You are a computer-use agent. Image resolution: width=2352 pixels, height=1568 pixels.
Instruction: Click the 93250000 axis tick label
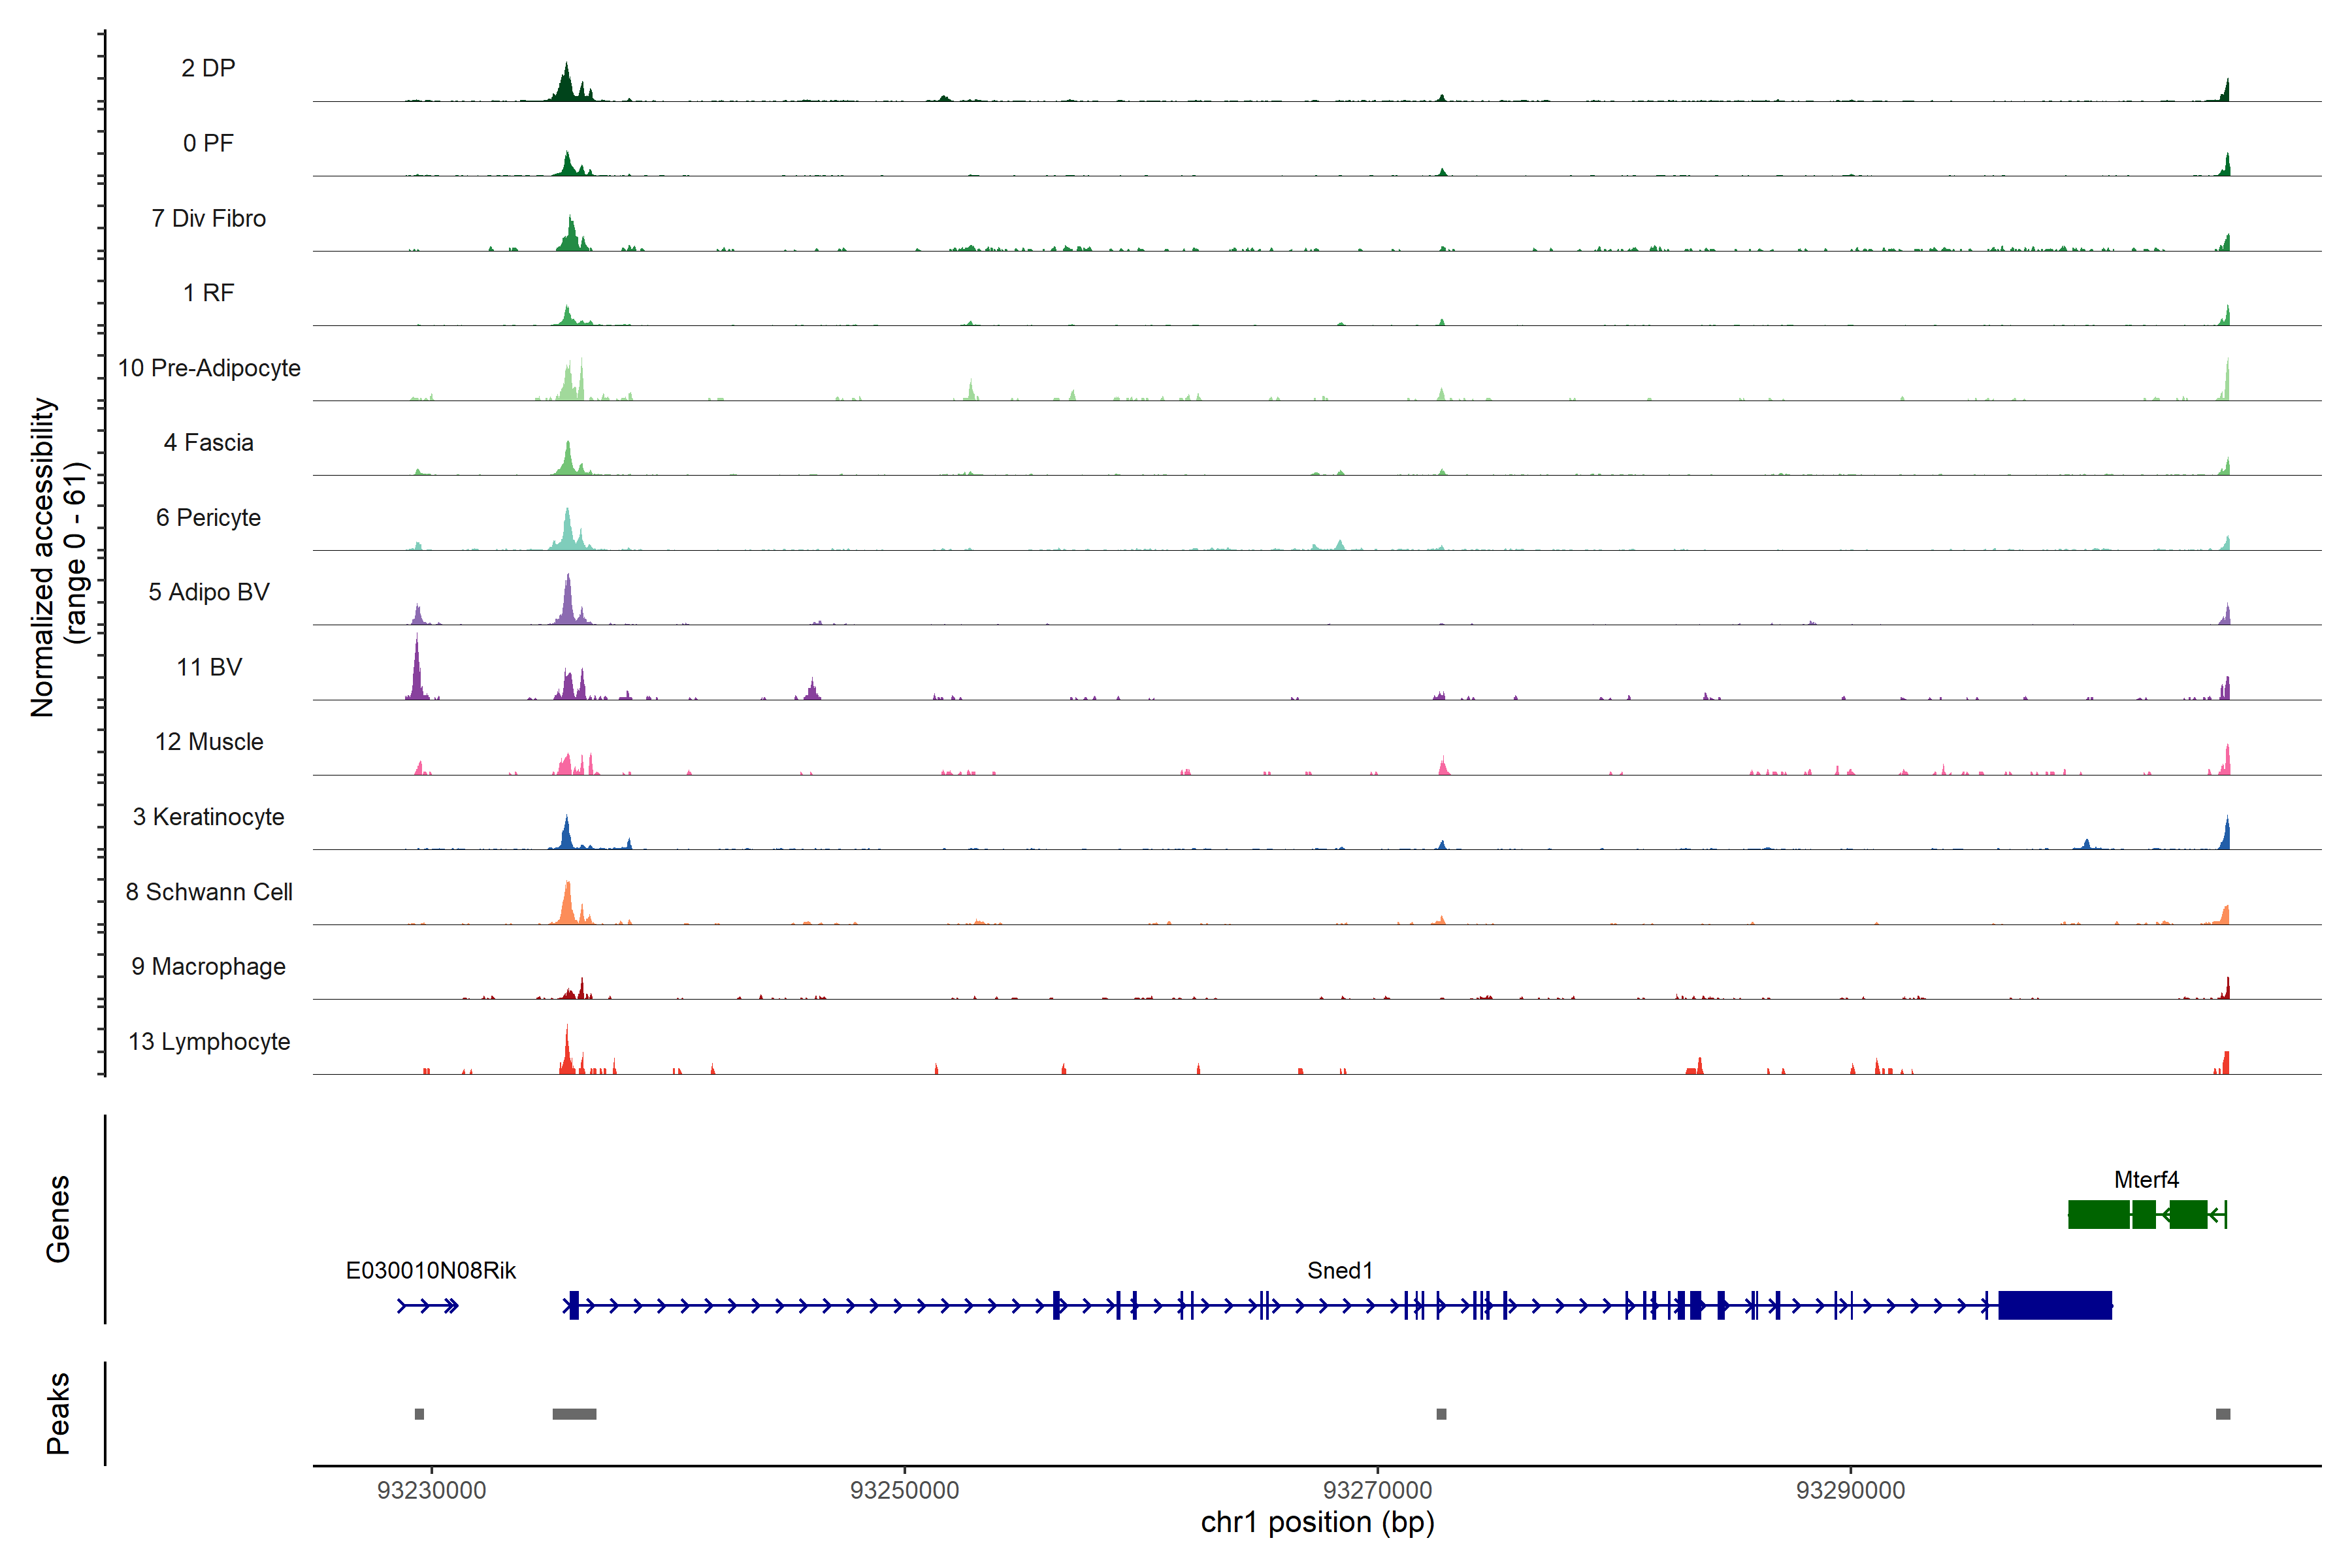click(x=904, y=1490)
